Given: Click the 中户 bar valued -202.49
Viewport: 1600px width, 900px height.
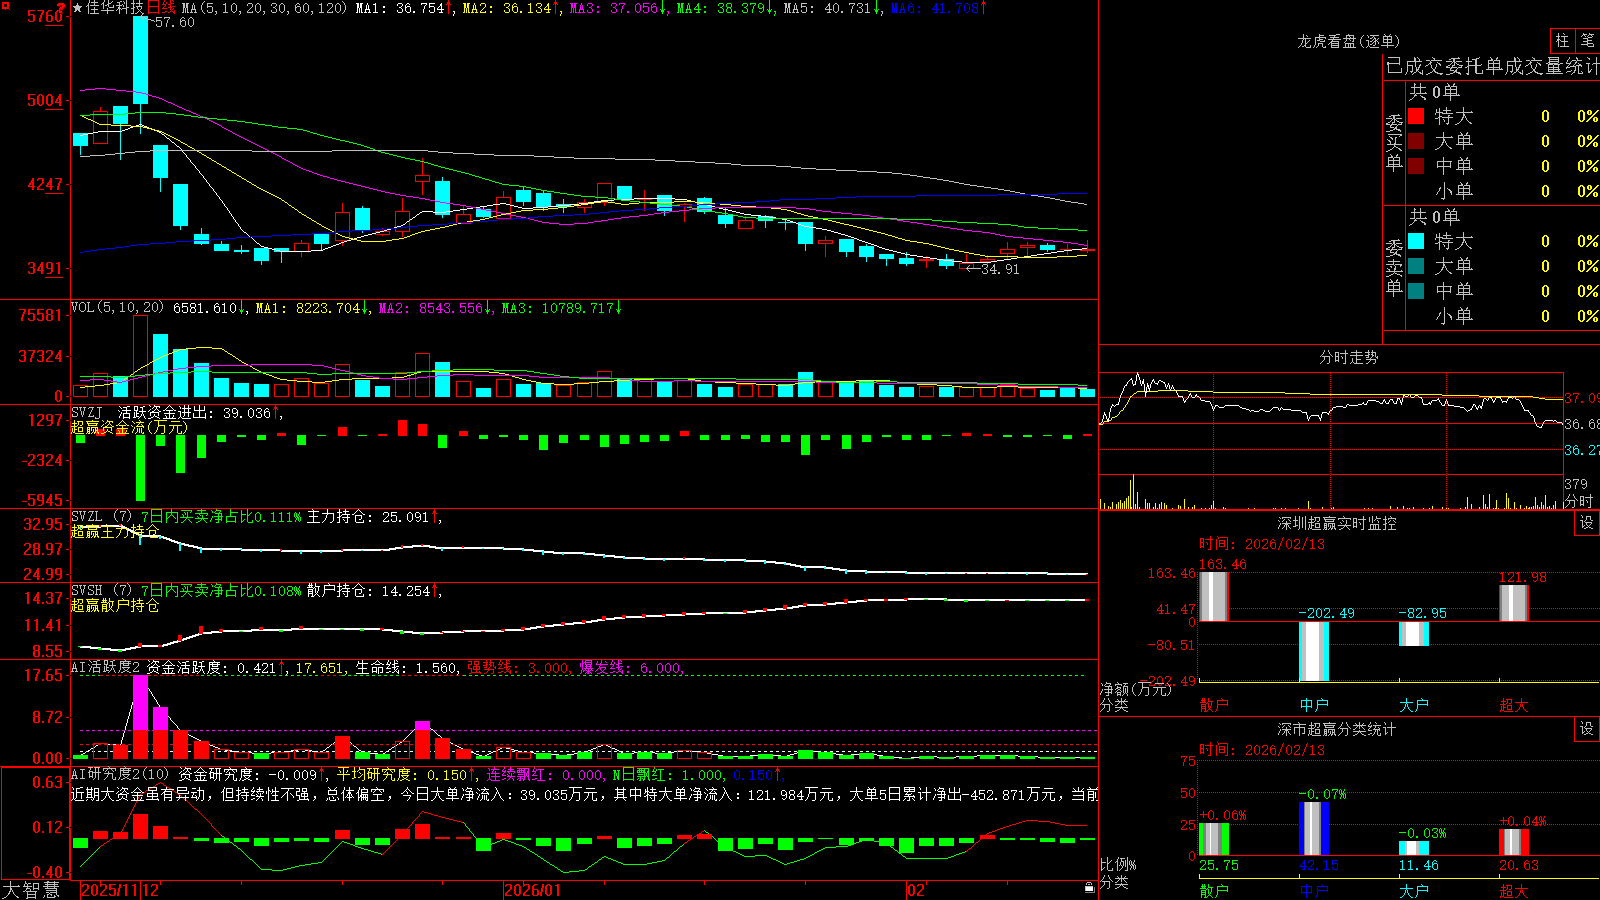Looking at the screenshot, I should 1314,651.
